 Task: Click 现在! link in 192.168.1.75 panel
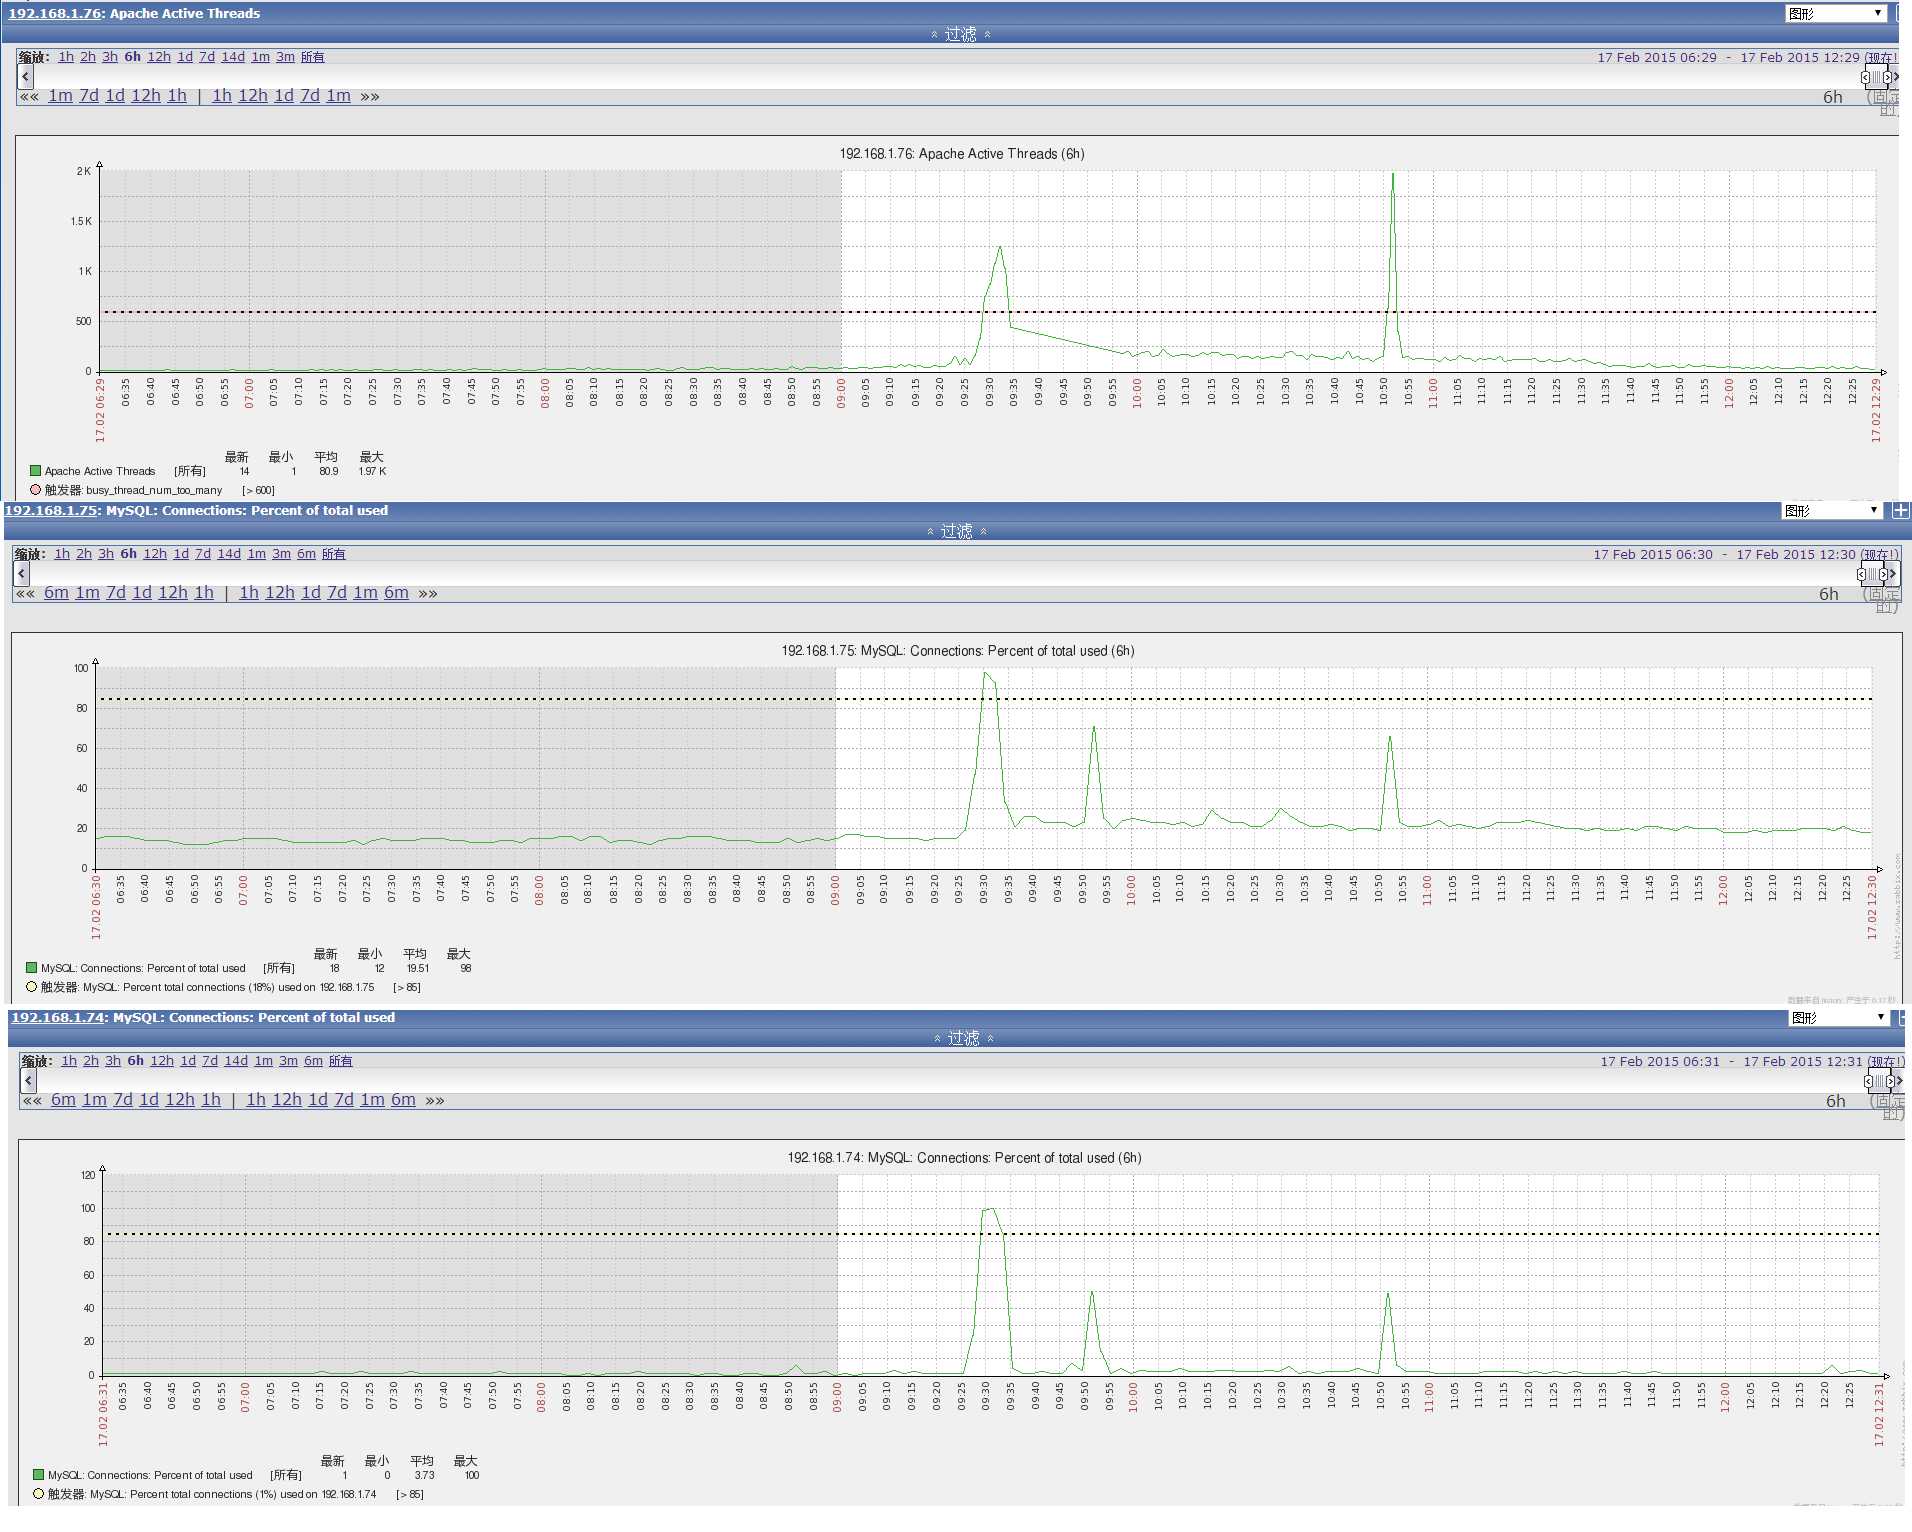pos(1879,554)
